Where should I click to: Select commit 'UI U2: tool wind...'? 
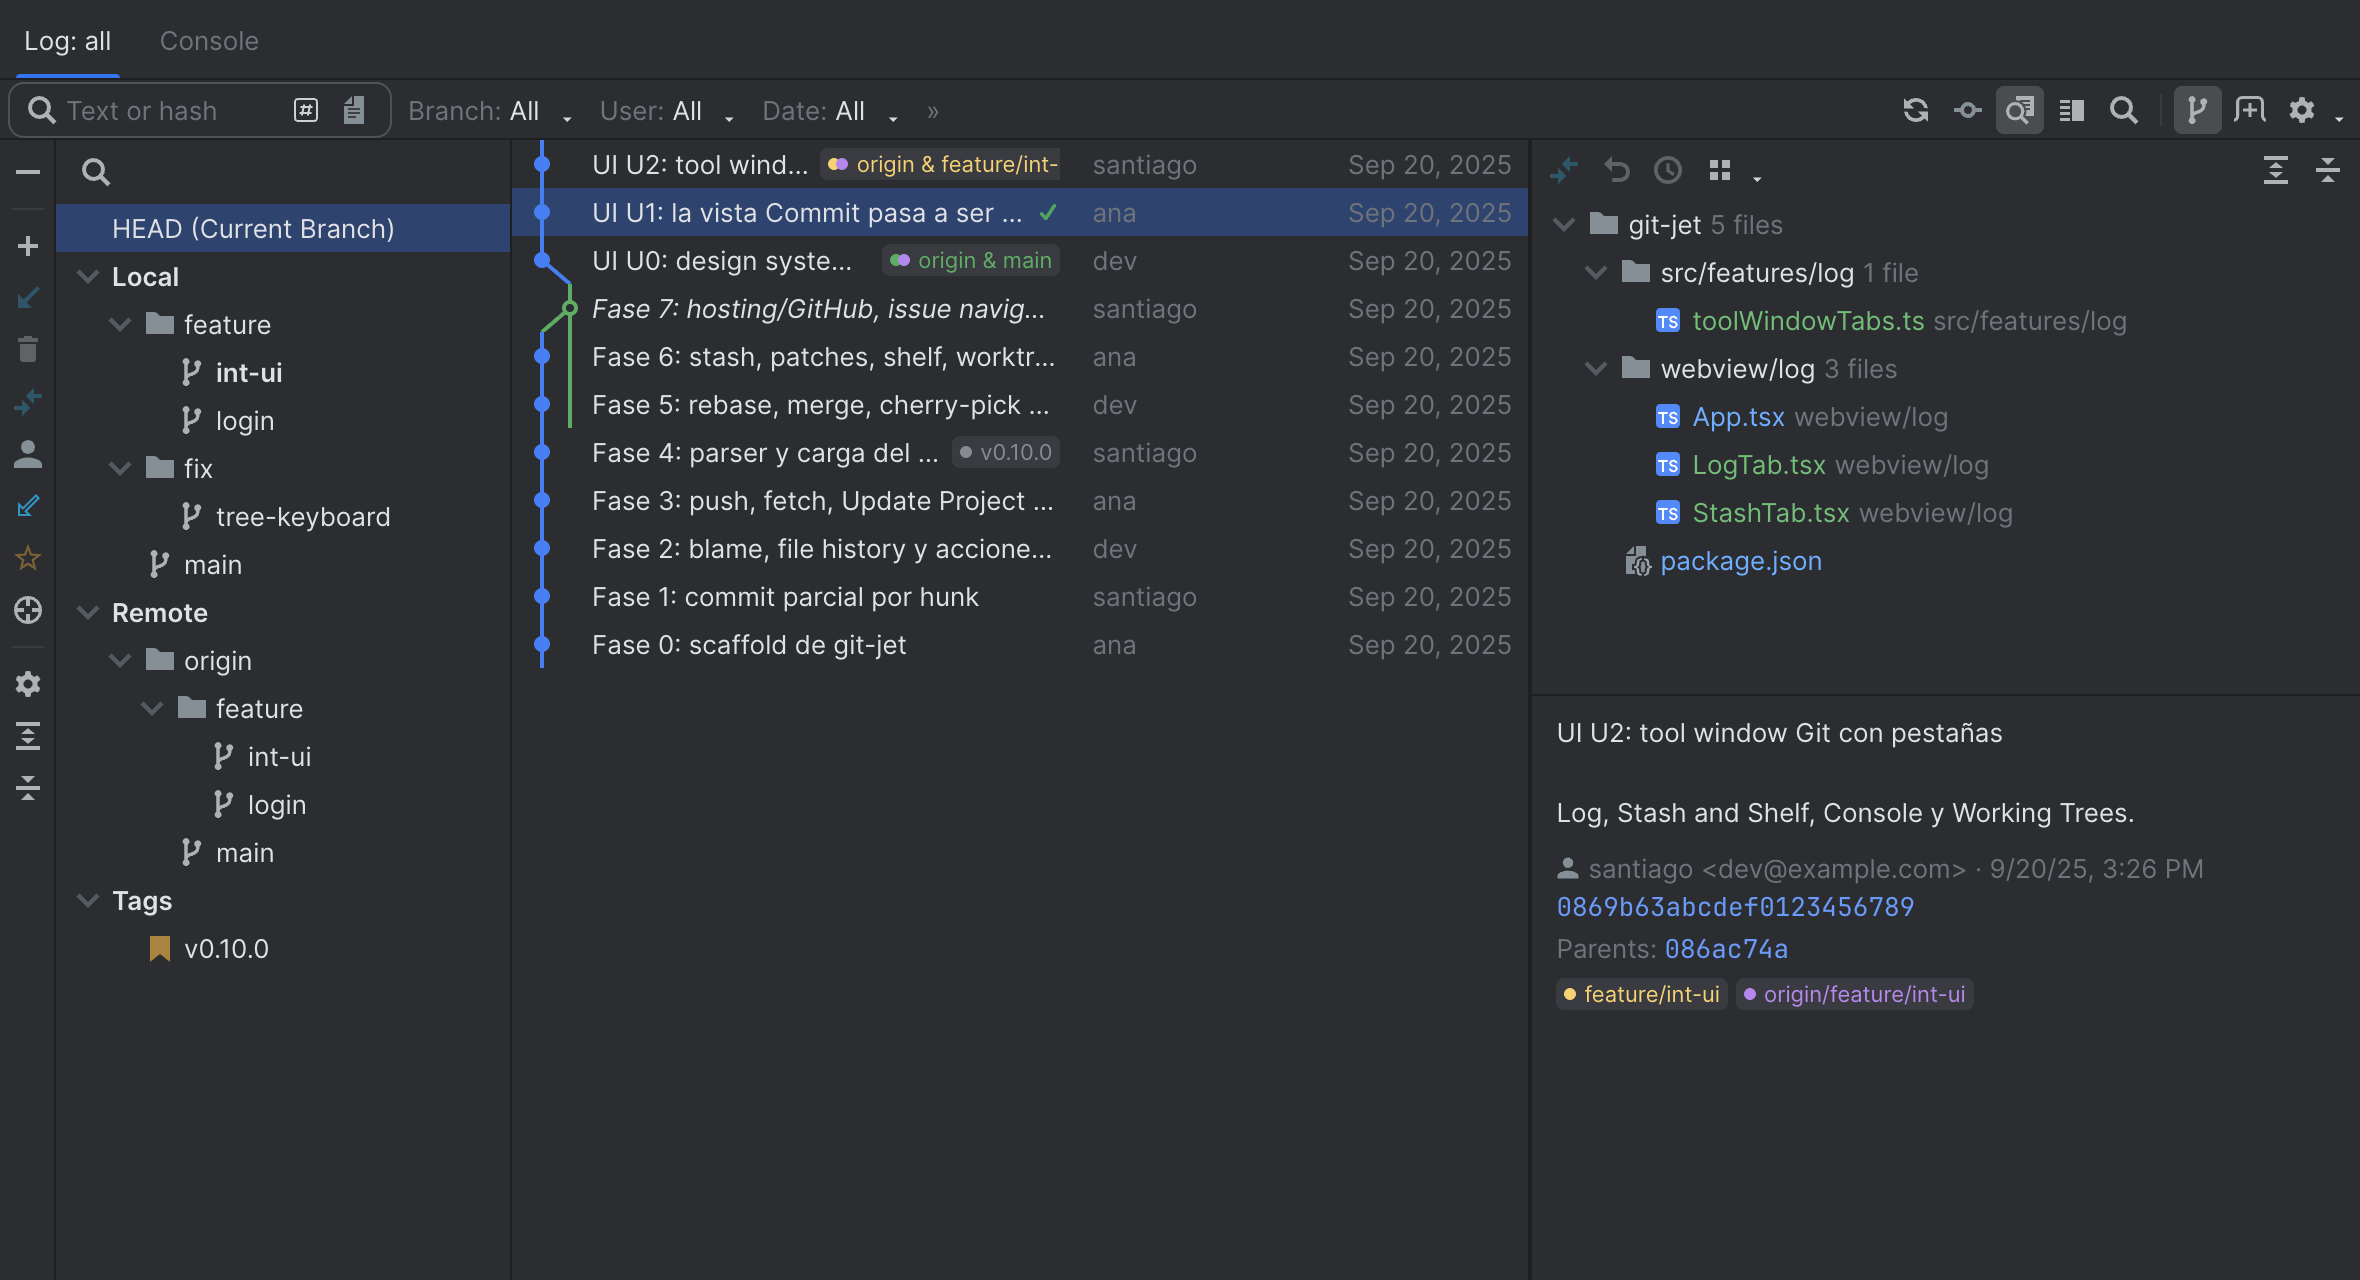(x=1020, y=164)
